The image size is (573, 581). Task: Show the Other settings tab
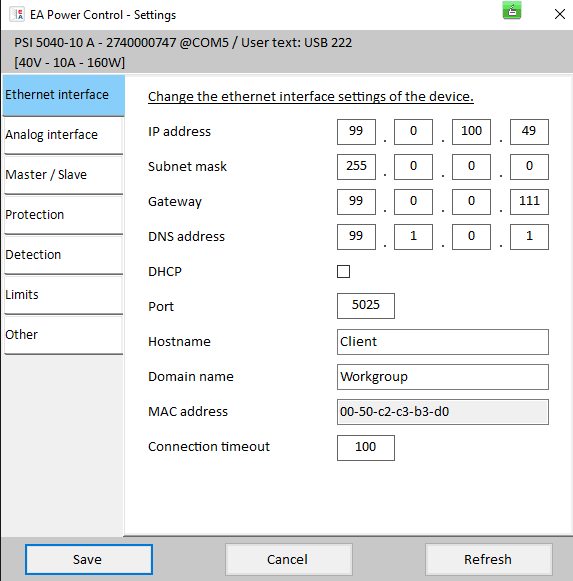pyautogui.click(x=63, y=335)
